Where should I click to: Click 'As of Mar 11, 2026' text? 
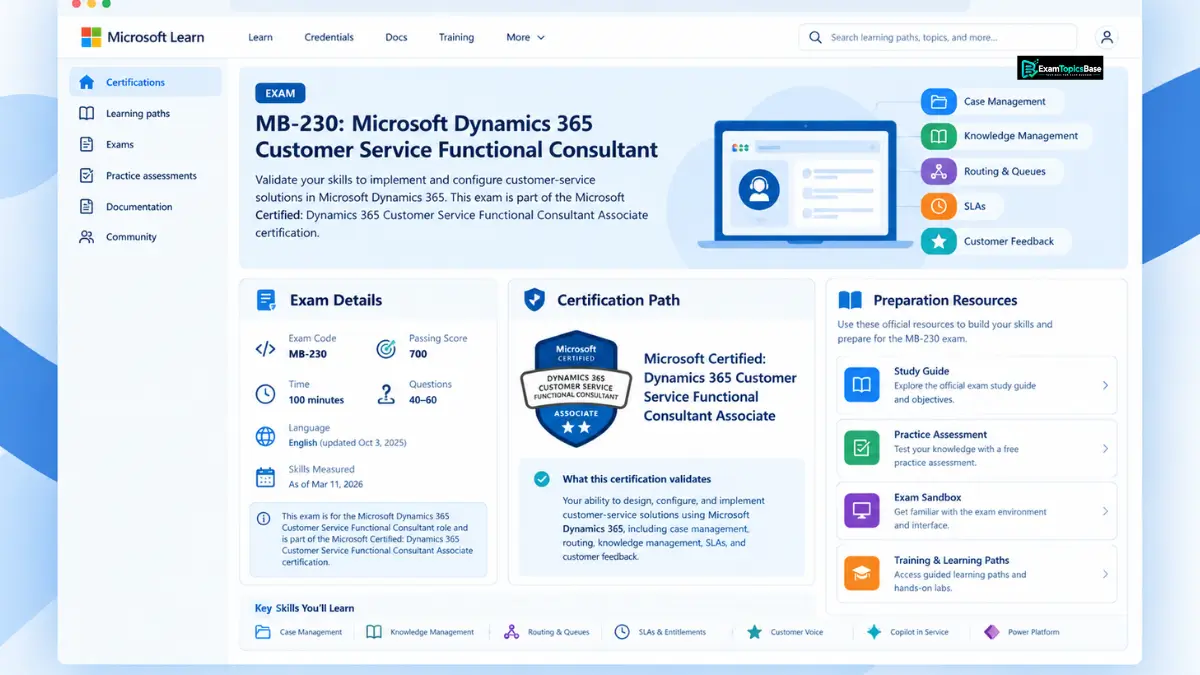pyautogui.click(x=326, y=484)
